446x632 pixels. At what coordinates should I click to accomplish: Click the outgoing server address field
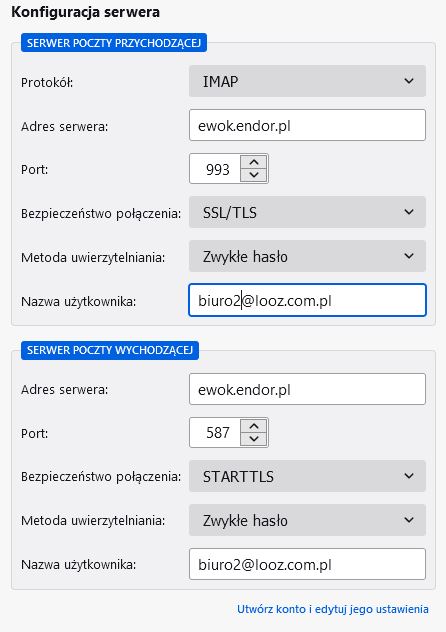pos(307,389)
